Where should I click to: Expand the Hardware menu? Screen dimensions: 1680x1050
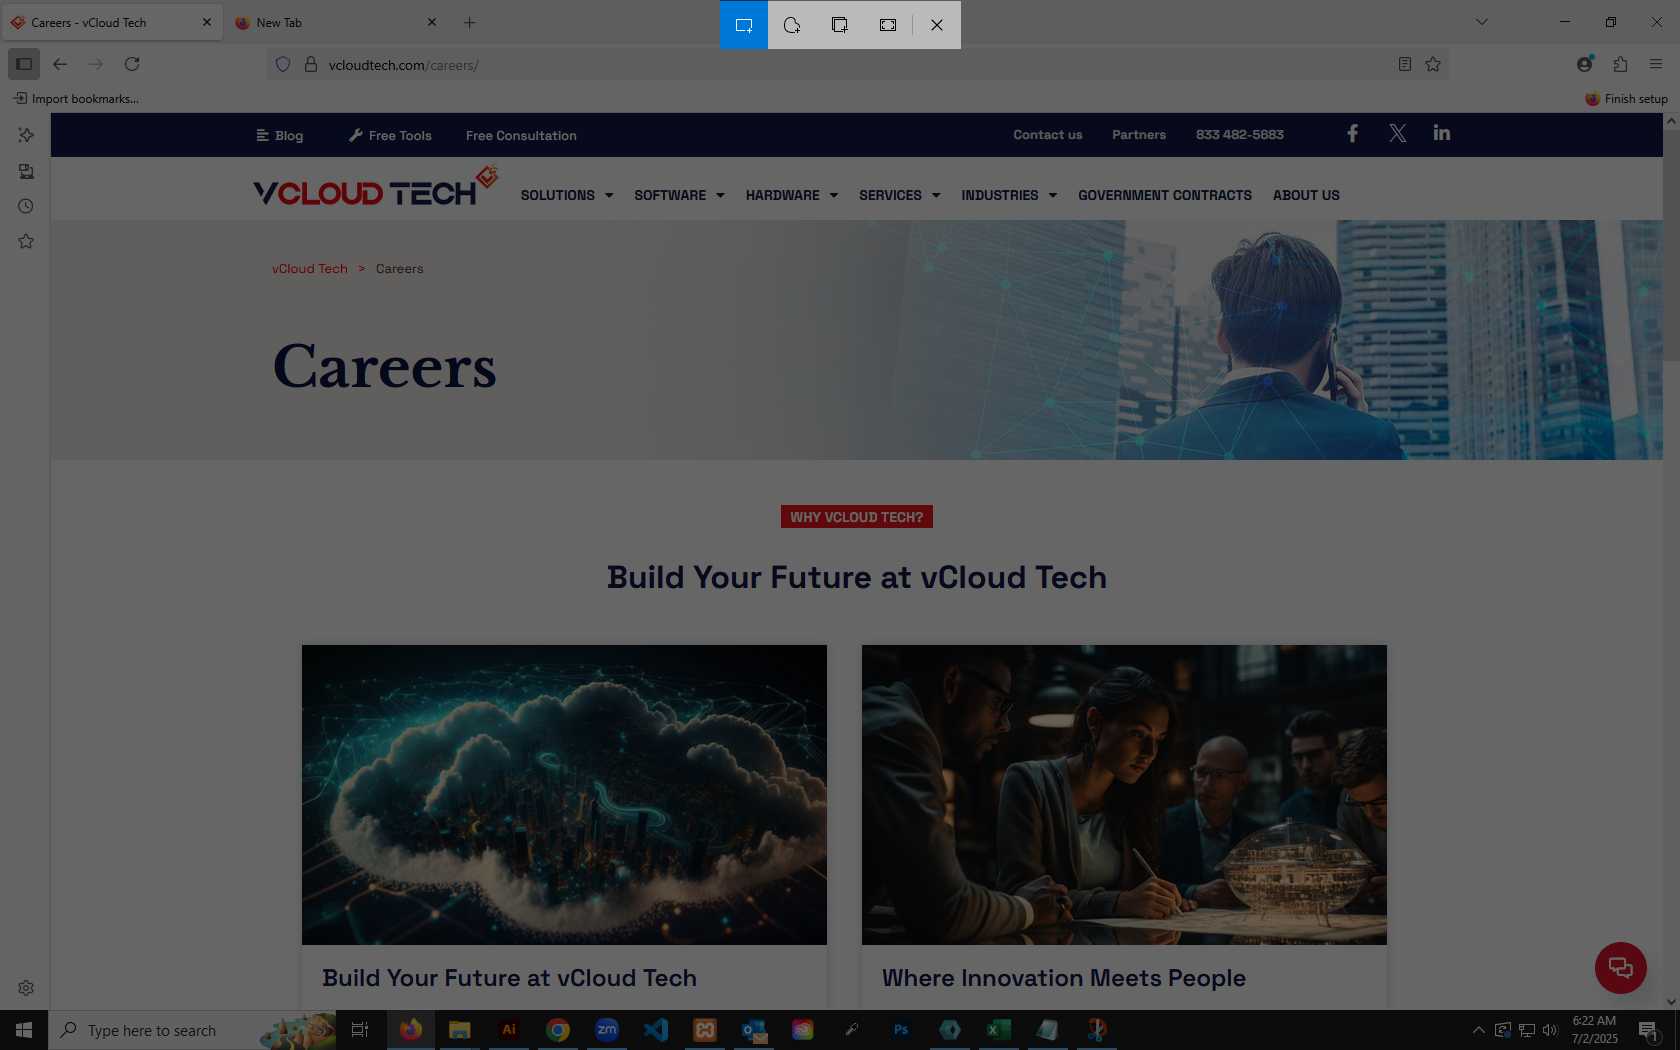(x=791, y=195)
